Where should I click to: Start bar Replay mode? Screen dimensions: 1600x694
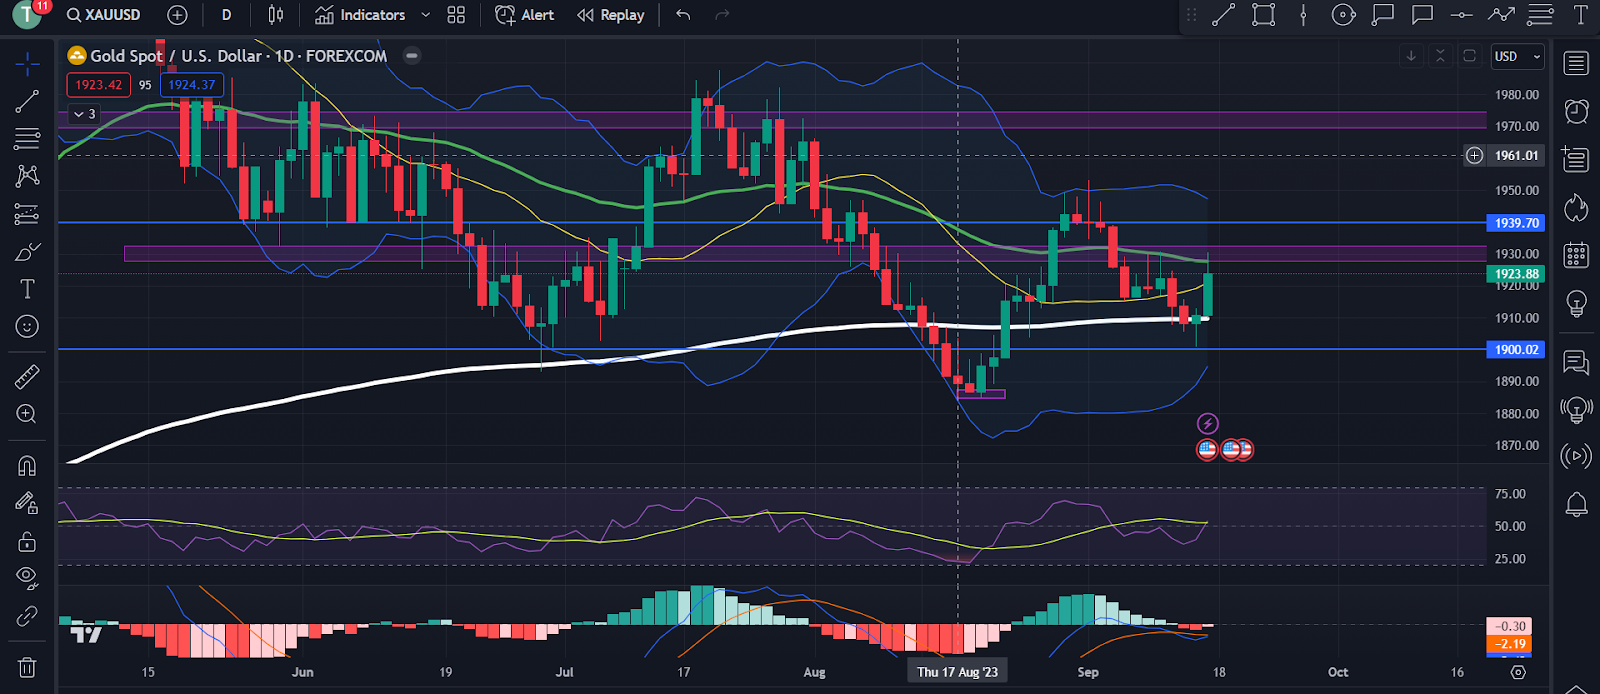pyautogui.click(x=610, y=15)
